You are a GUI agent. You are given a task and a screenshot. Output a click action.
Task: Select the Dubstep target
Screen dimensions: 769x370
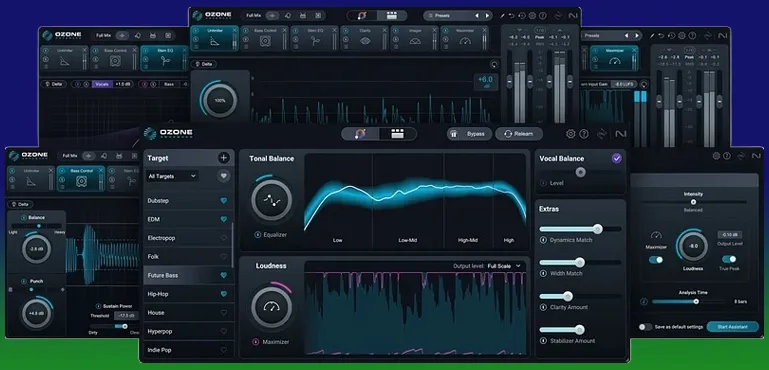188,201
